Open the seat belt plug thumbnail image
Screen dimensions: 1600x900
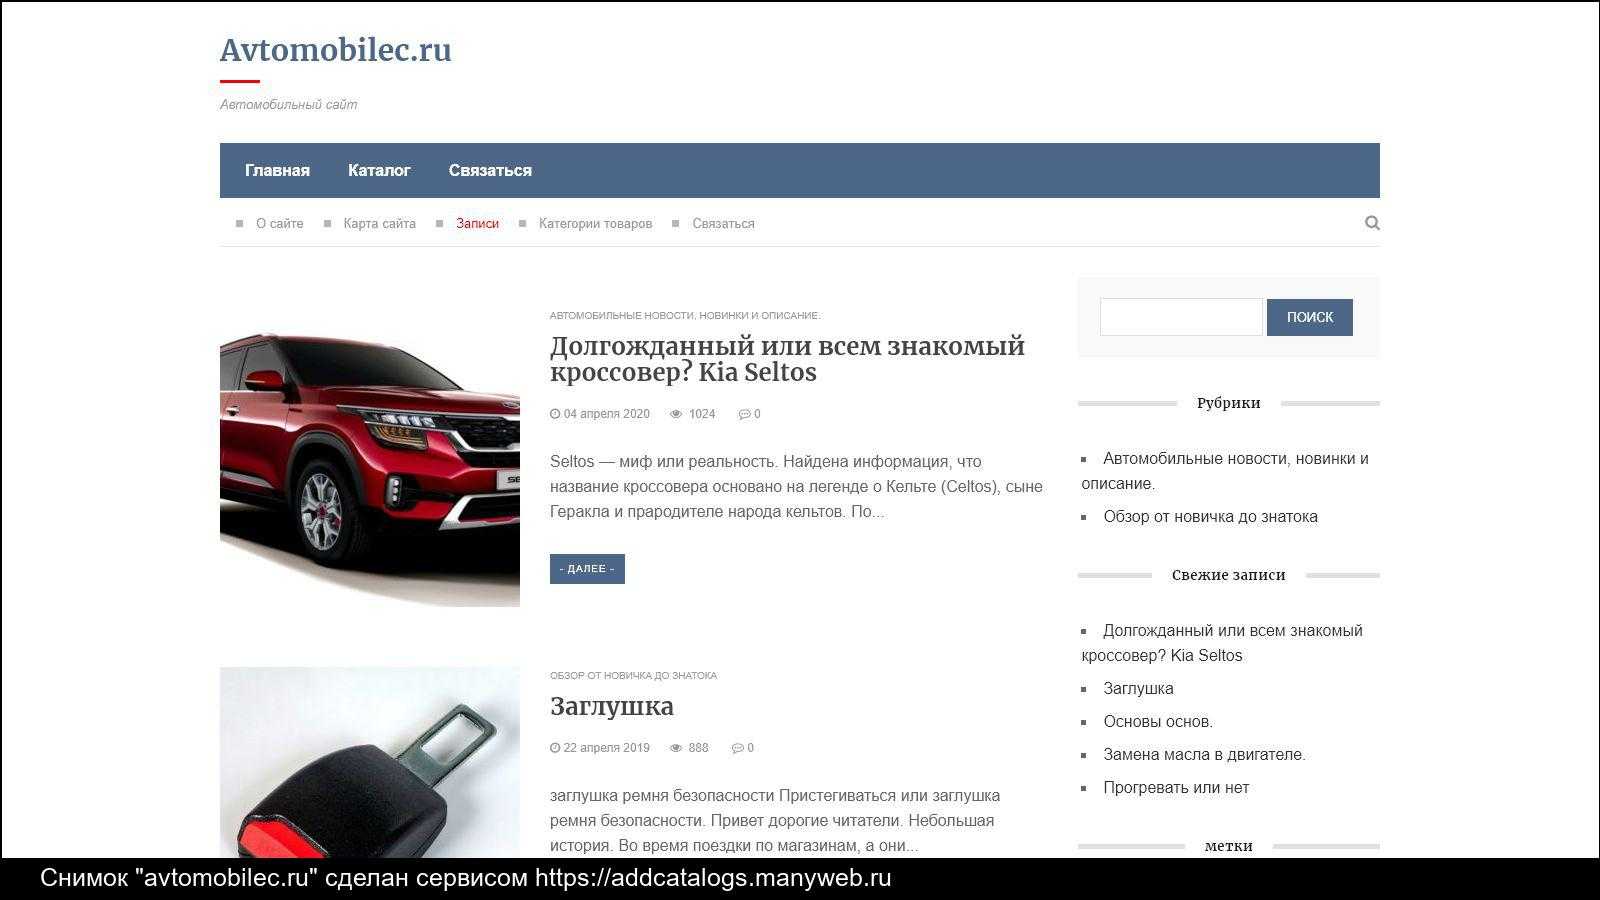[370, 762]
